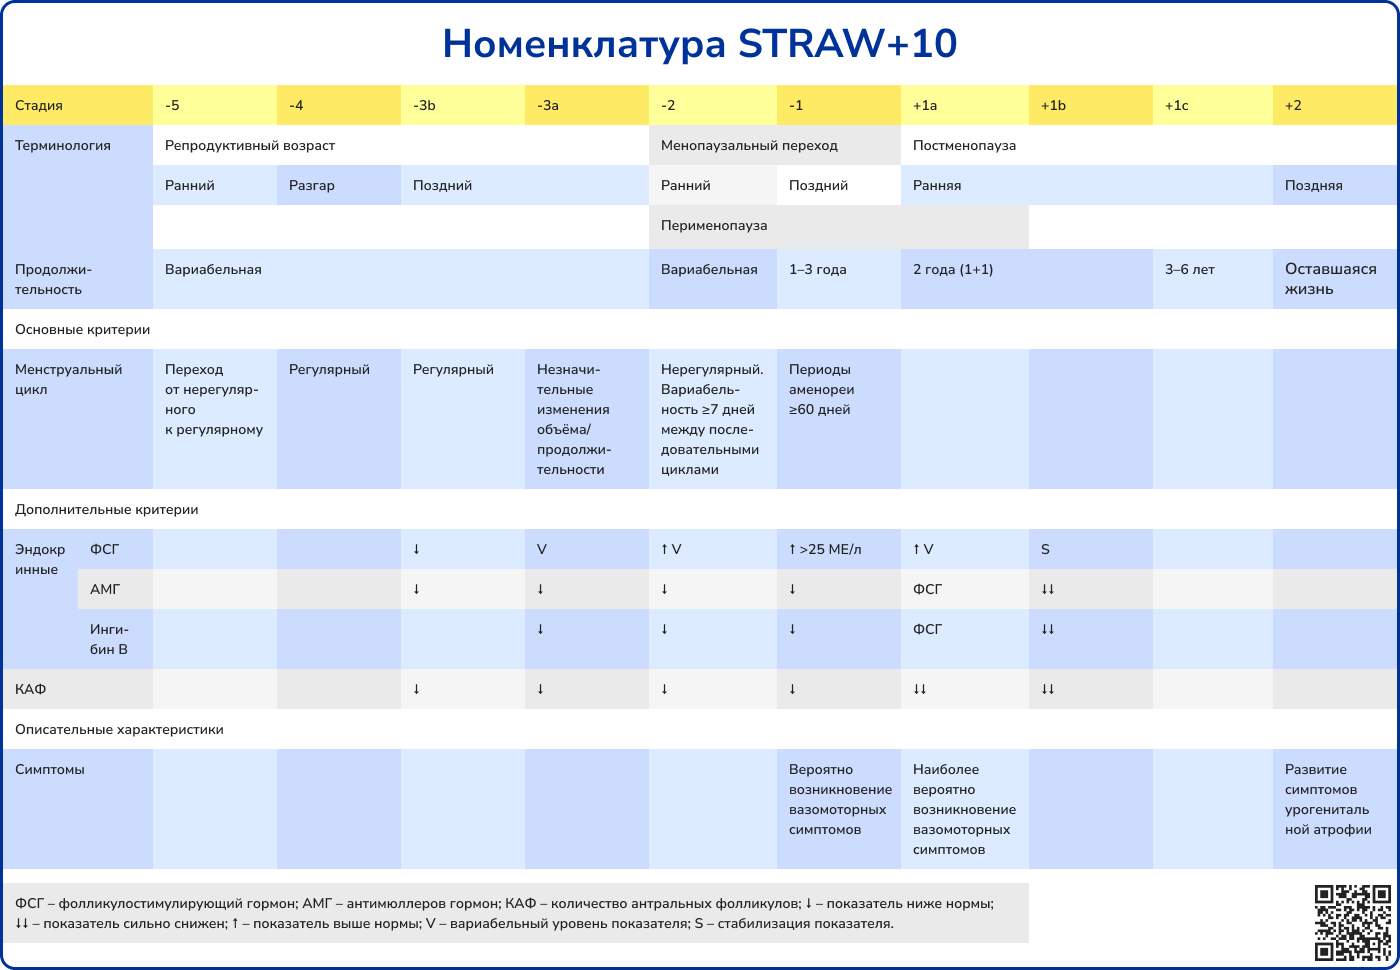The image size is (1400, 970).
Task: Click the 'S' stabilization cell in ФСГ row
Action: (x=1046, y=549)
